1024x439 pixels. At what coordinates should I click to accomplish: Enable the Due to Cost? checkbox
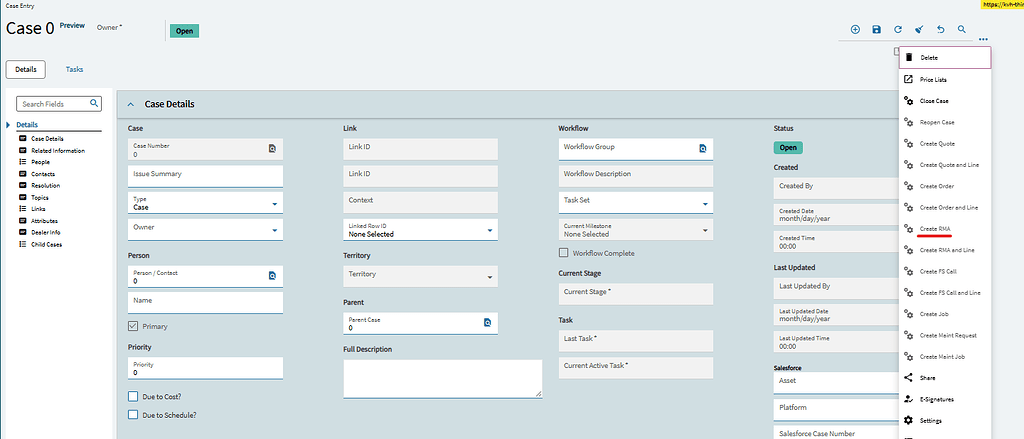pyautogui.click(x=133, y=397)
